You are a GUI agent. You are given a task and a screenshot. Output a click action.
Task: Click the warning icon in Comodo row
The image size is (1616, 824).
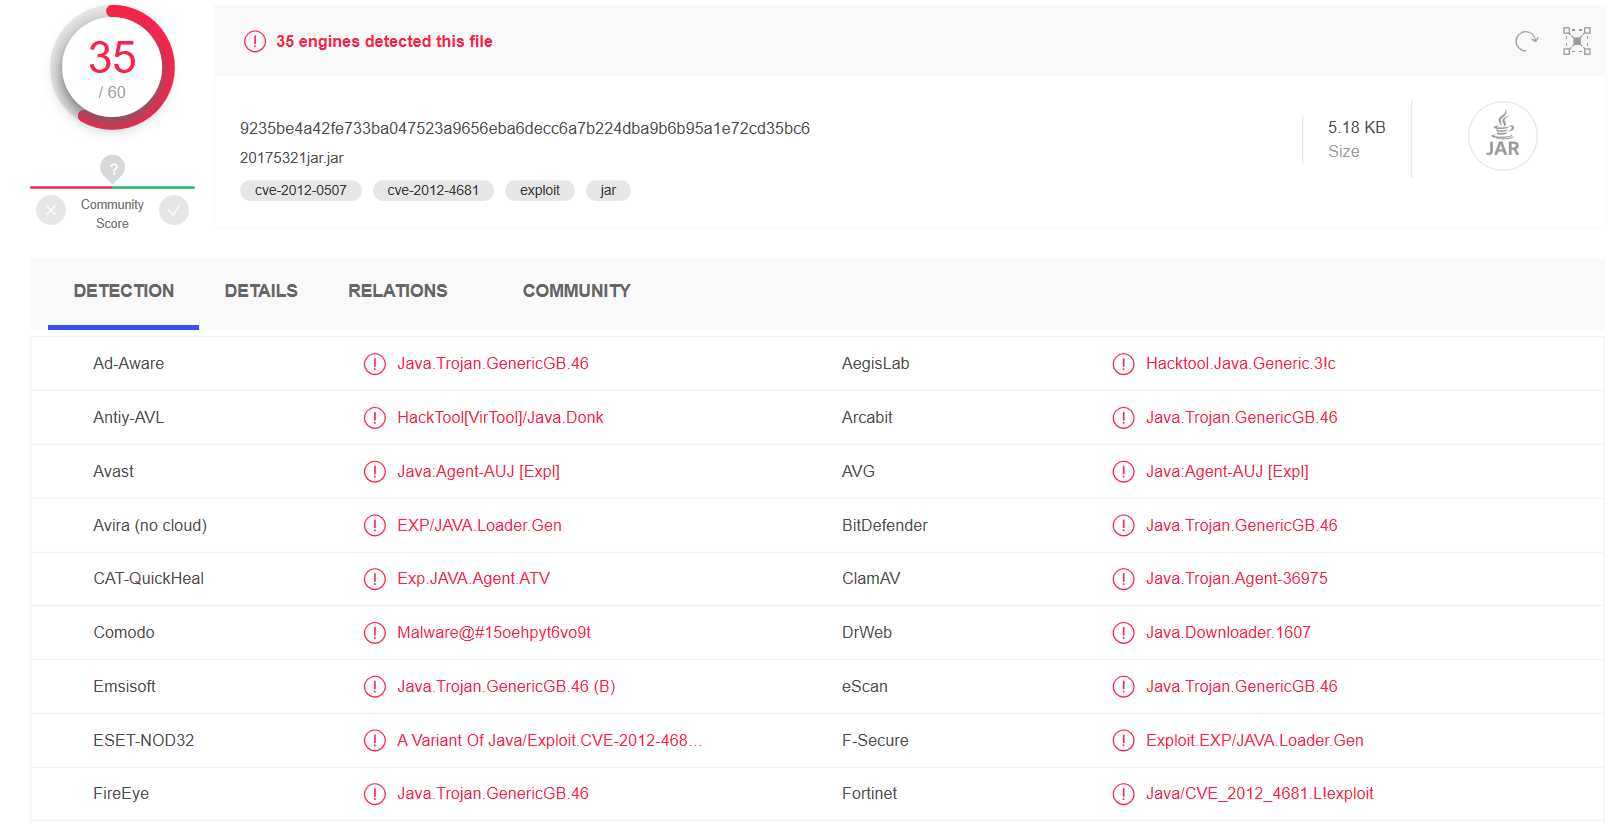pos(374,633)
